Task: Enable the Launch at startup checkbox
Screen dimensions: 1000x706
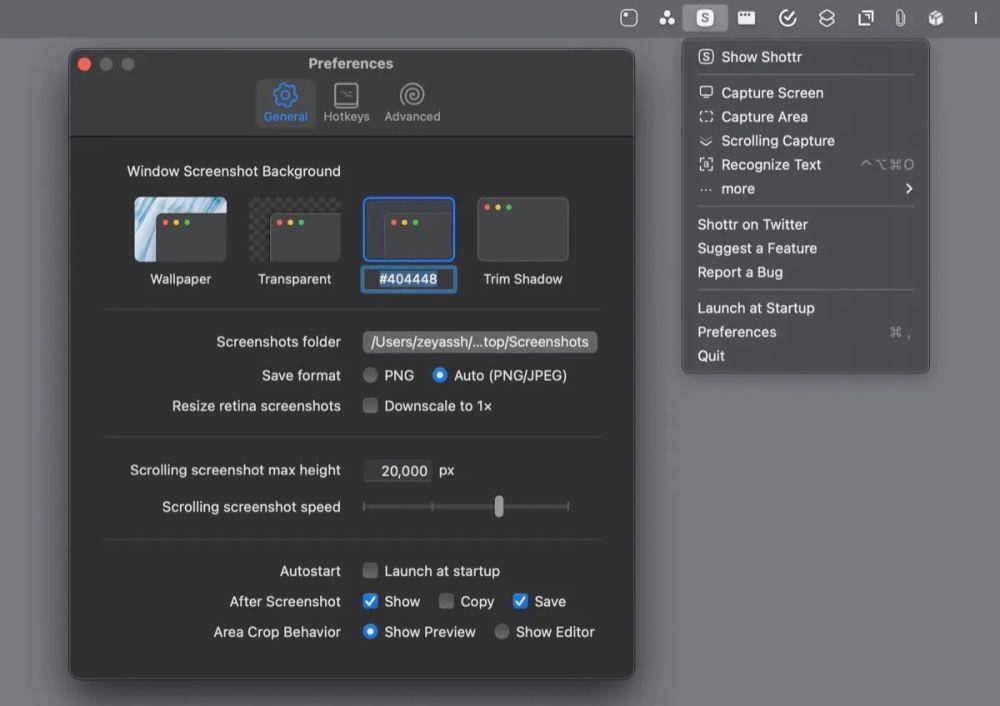Action: [x=370, y=571]
